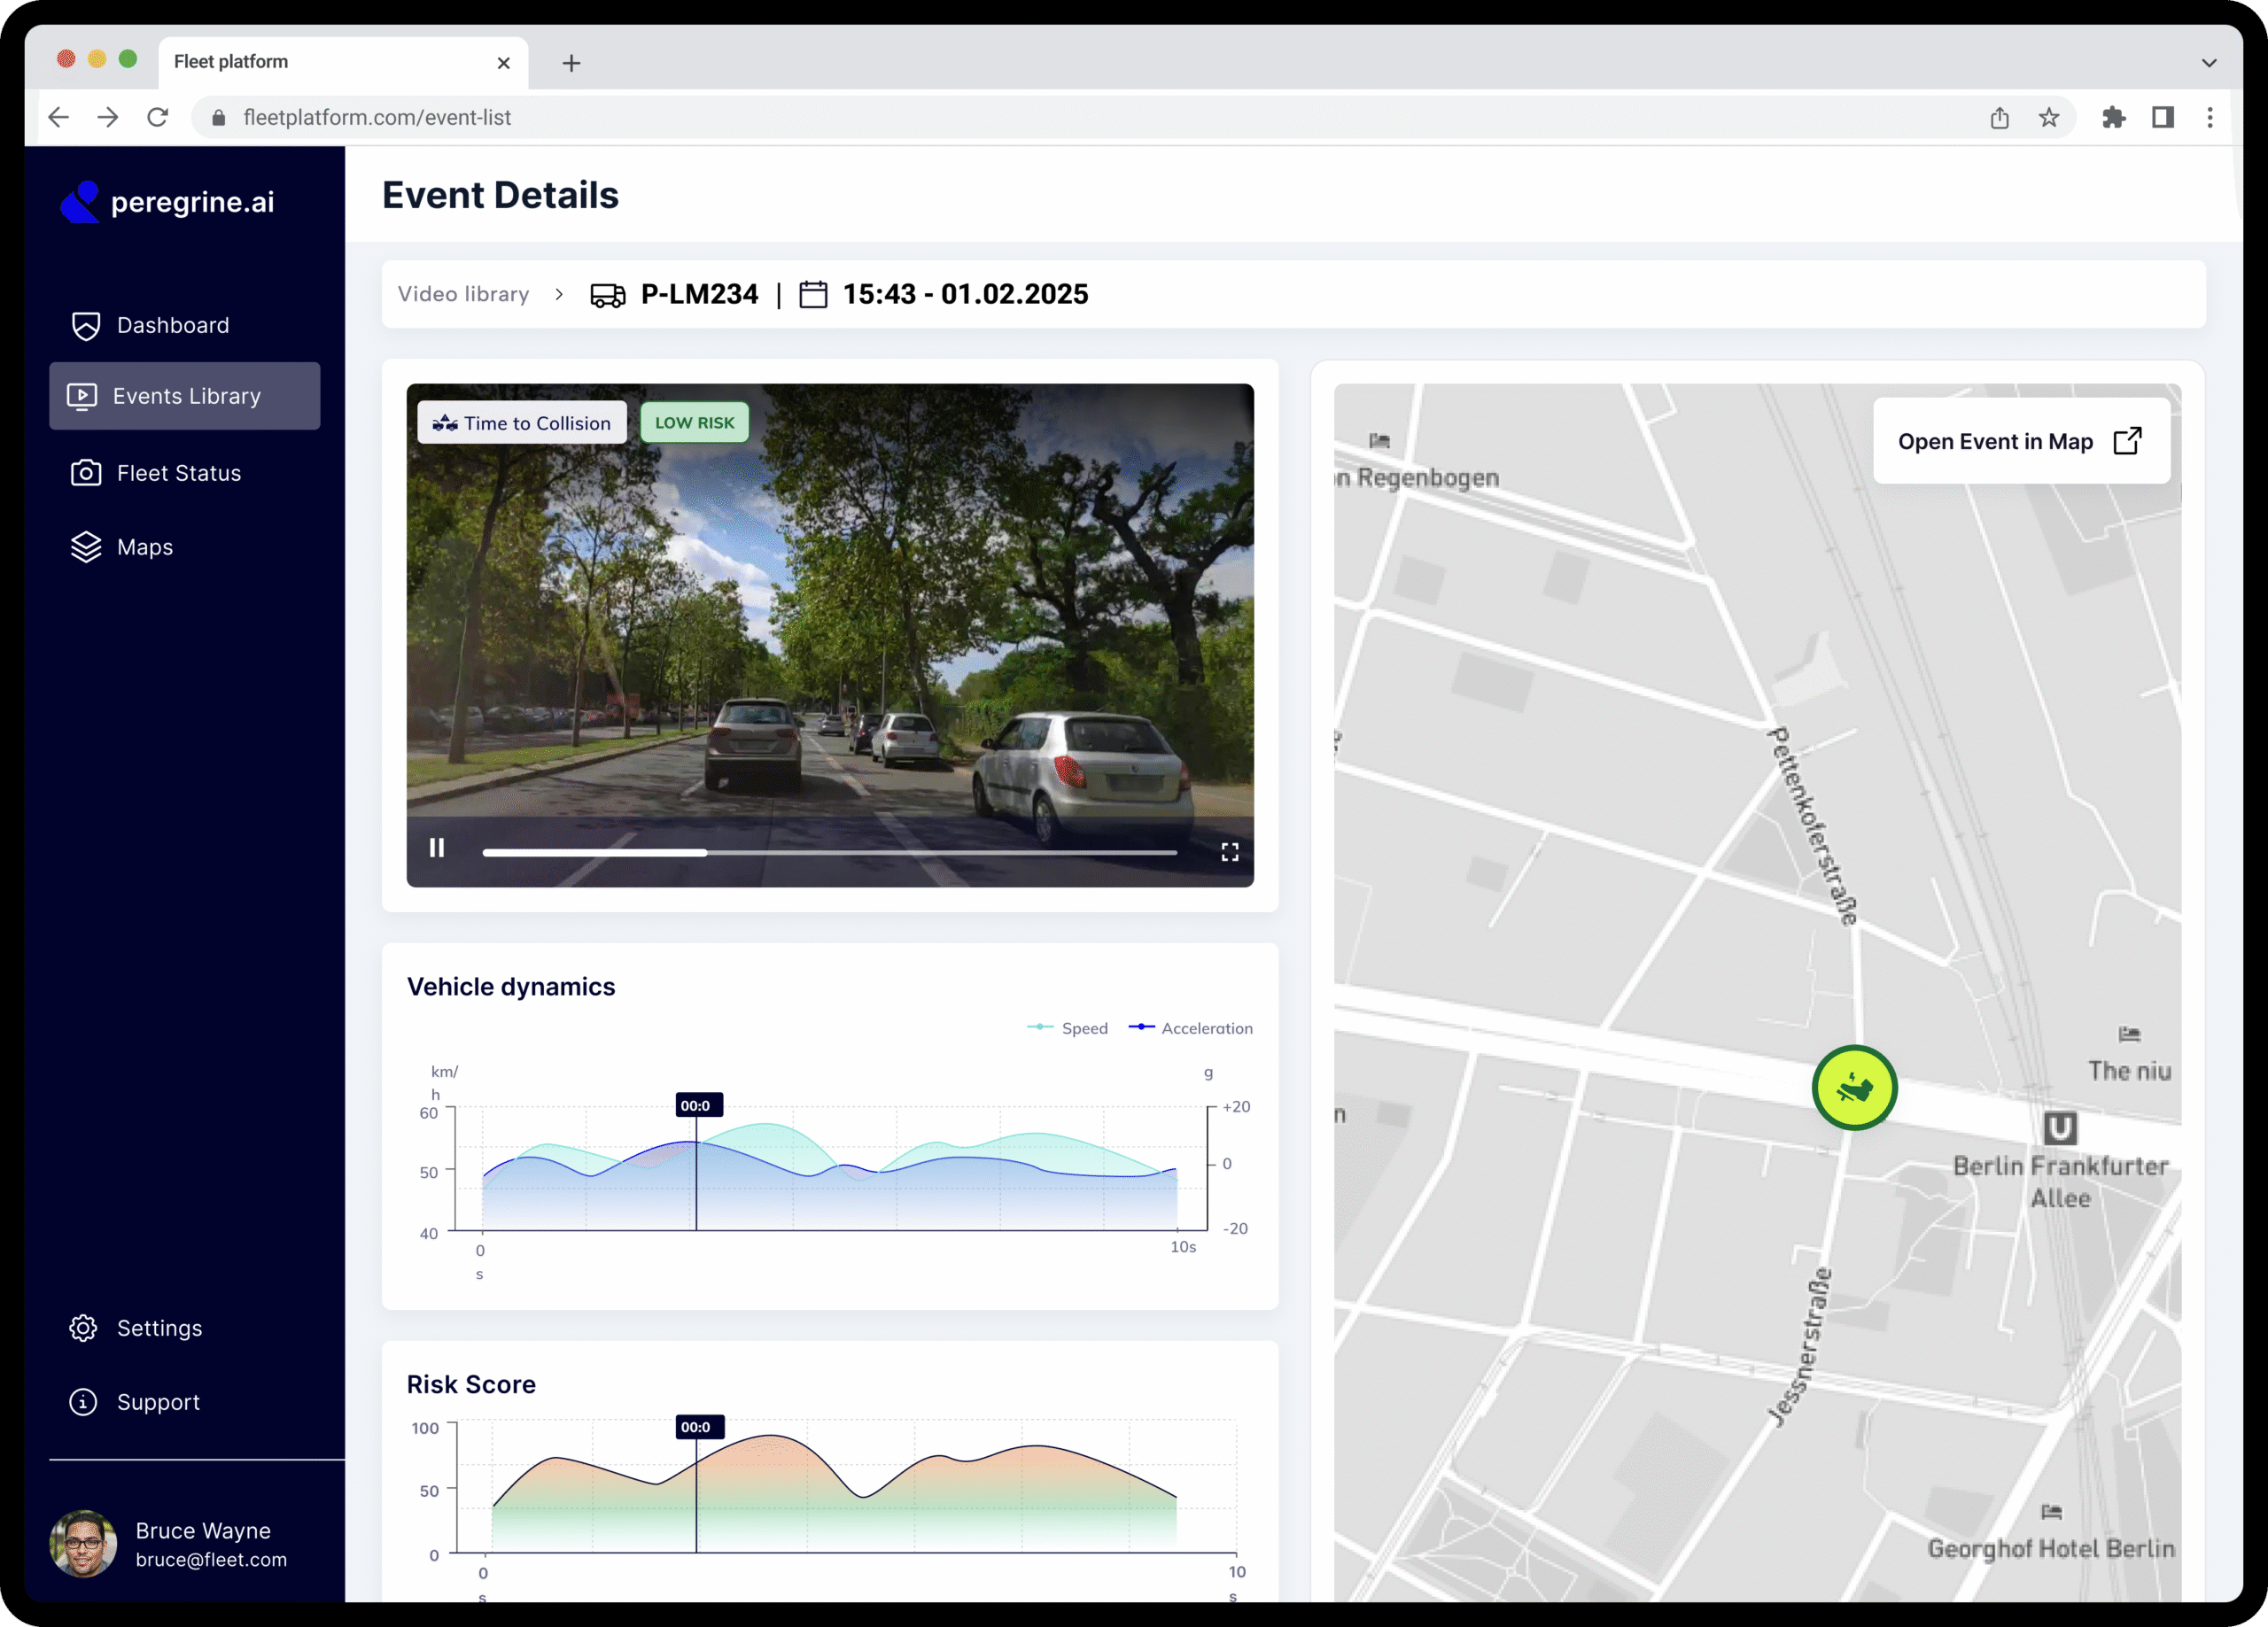Bookmark this page with star icon

(x=2049, y=118)
